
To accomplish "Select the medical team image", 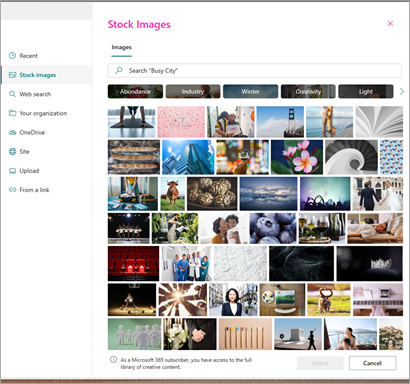I will (x=186, y=263).
